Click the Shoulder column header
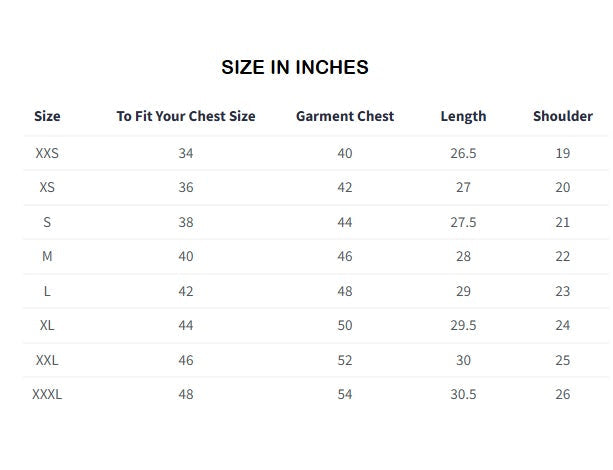The height and width of the screenshot is (470, 613). [x=563, y=116]
